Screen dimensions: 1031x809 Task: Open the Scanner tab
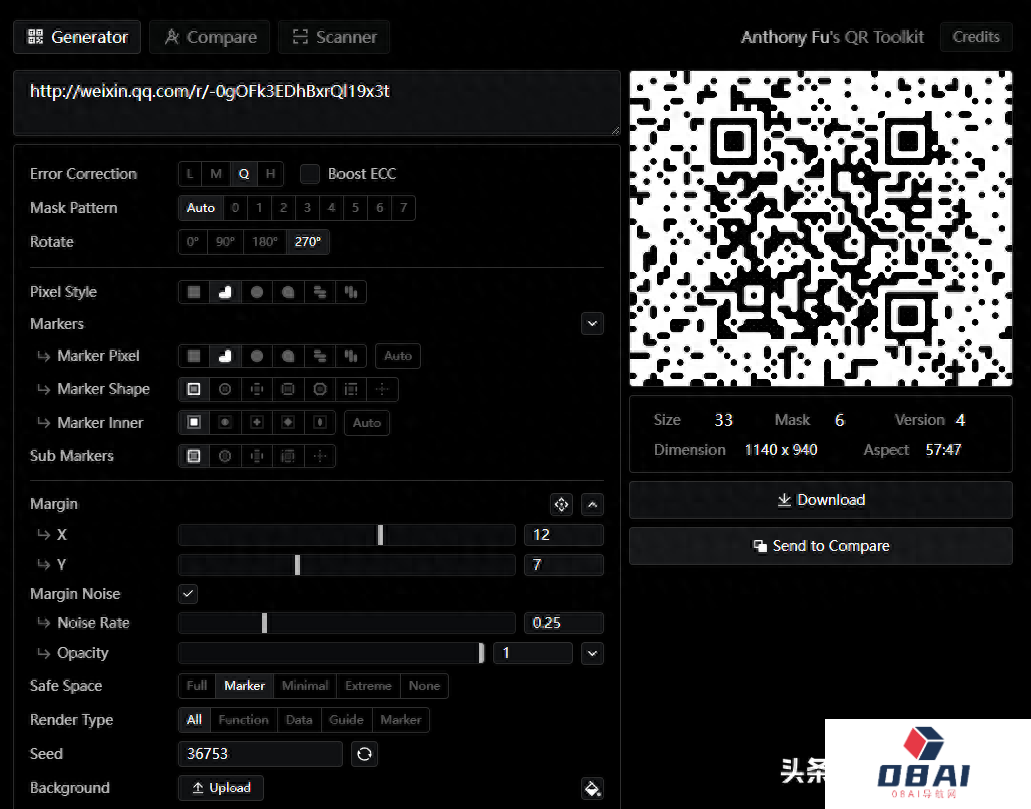point(334,37)
